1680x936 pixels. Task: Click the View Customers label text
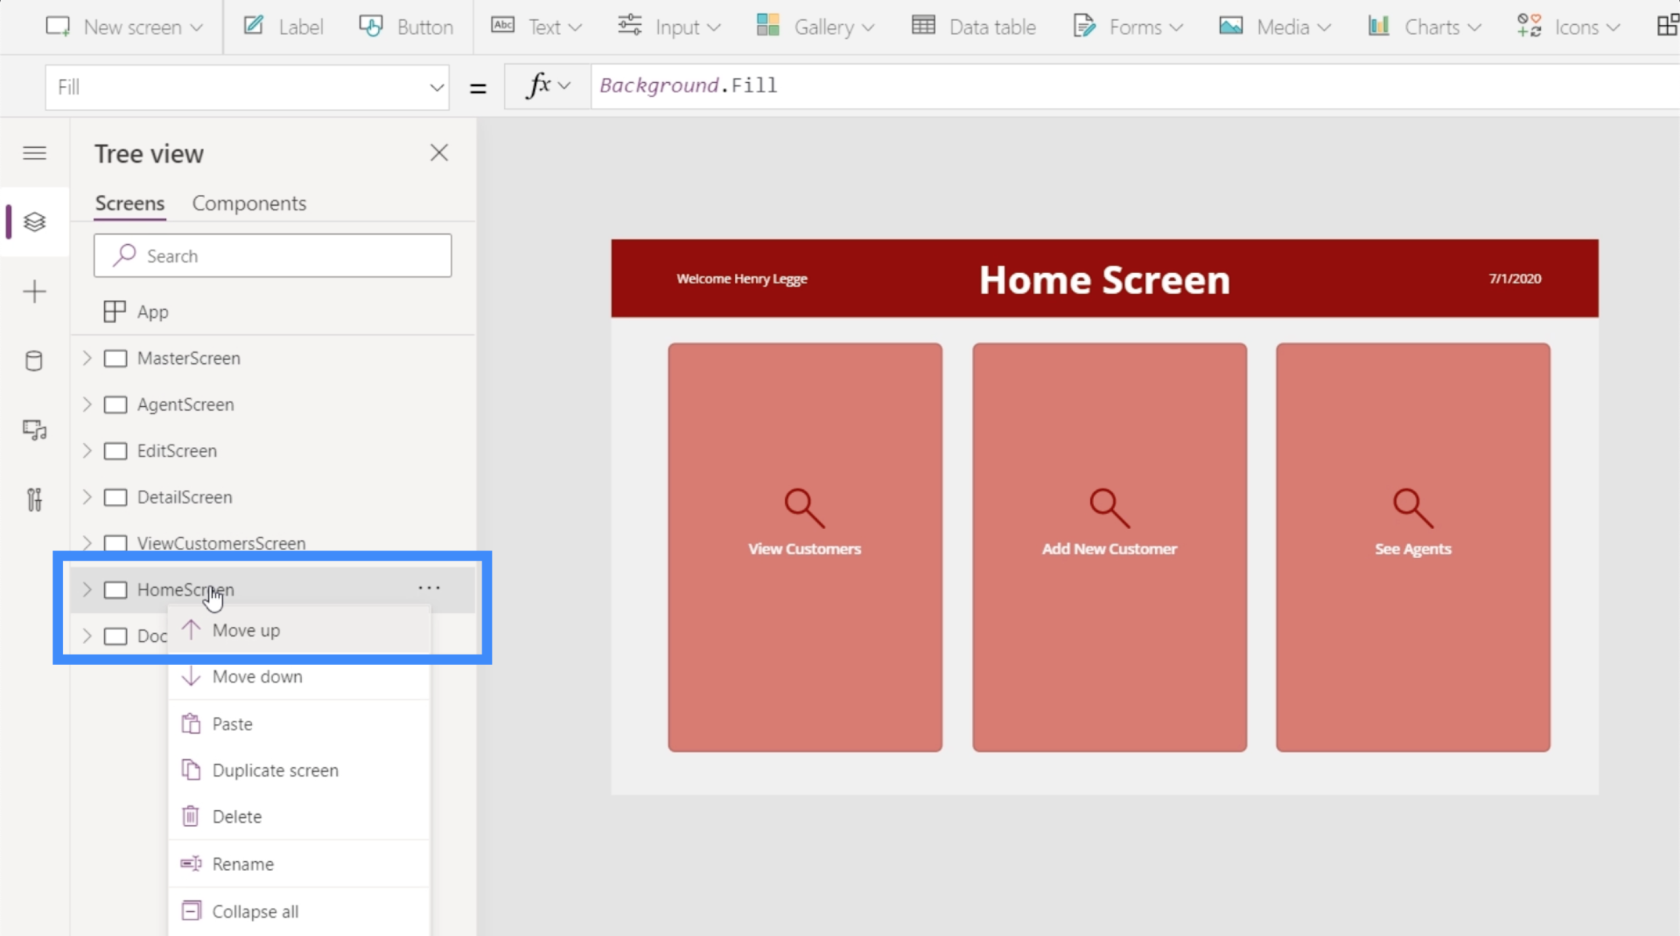805,549
